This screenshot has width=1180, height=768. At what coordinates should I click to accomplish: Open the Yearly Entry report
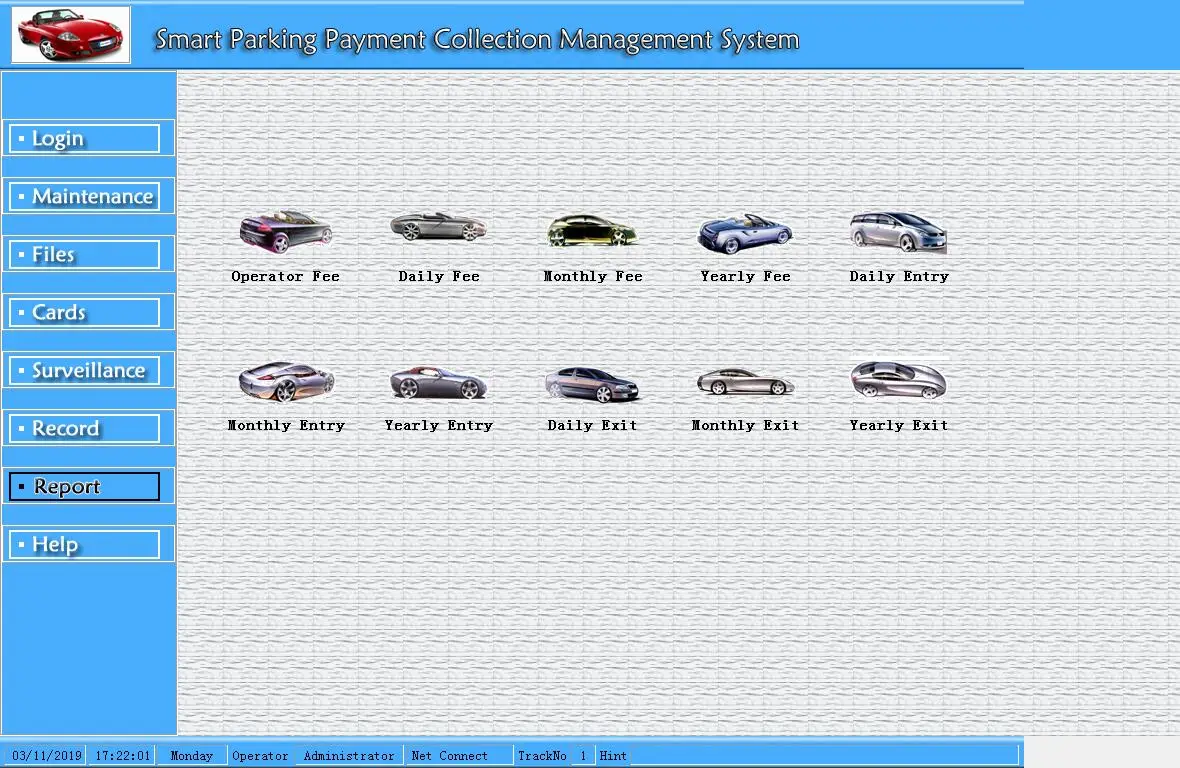439,380
